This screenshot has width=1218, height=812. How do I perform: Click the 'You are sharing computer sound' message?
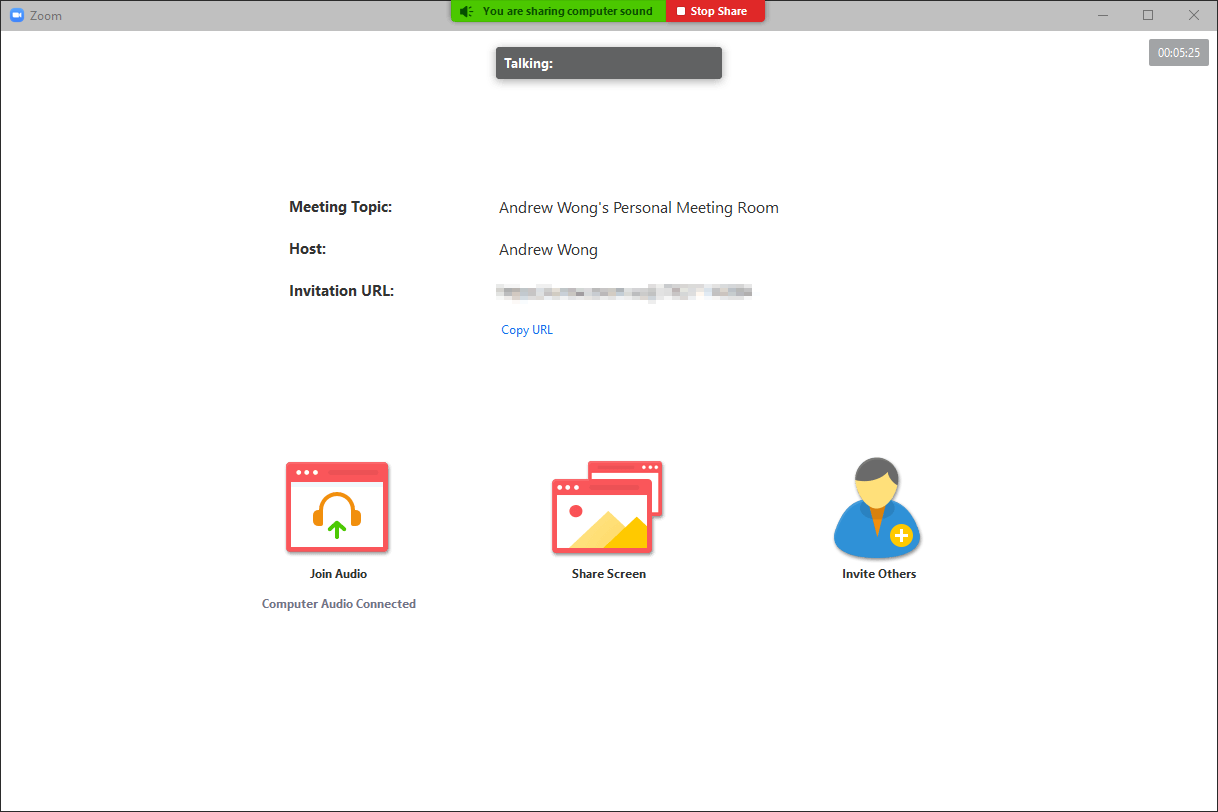pos(567,12)
